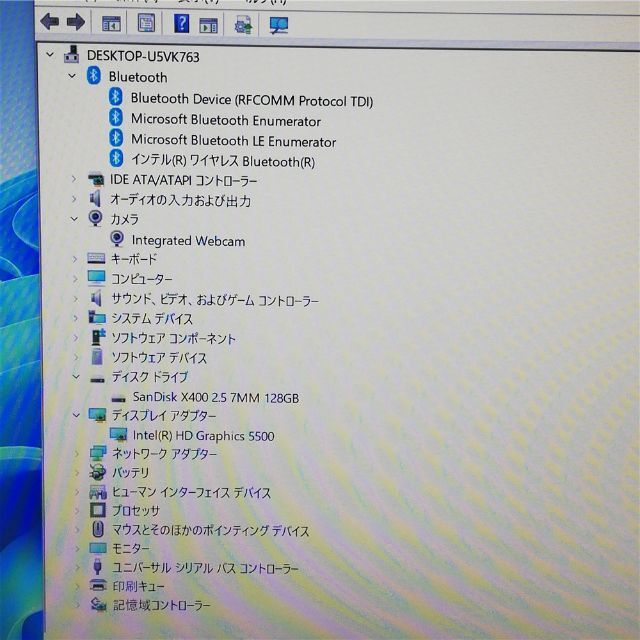This screenshot has width=640, height=640.
Task: Click the オーディオの入力および出力 speaker icon
Action: tap(95, 199)
